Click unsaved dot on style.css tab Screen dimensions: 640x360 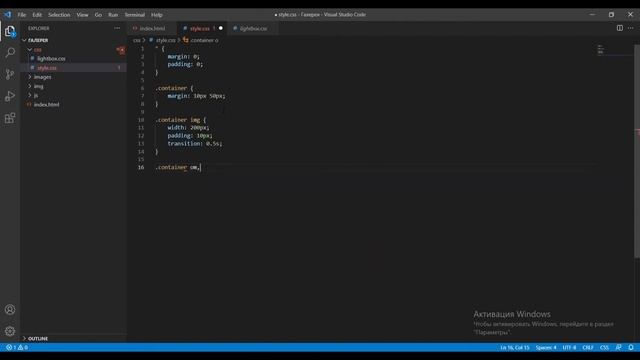(221, 28)
